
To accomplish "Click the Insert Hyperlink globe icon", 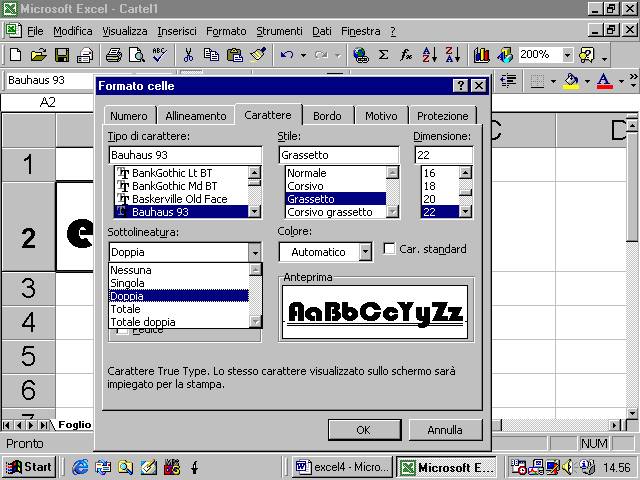I will [x=361, y=55].
